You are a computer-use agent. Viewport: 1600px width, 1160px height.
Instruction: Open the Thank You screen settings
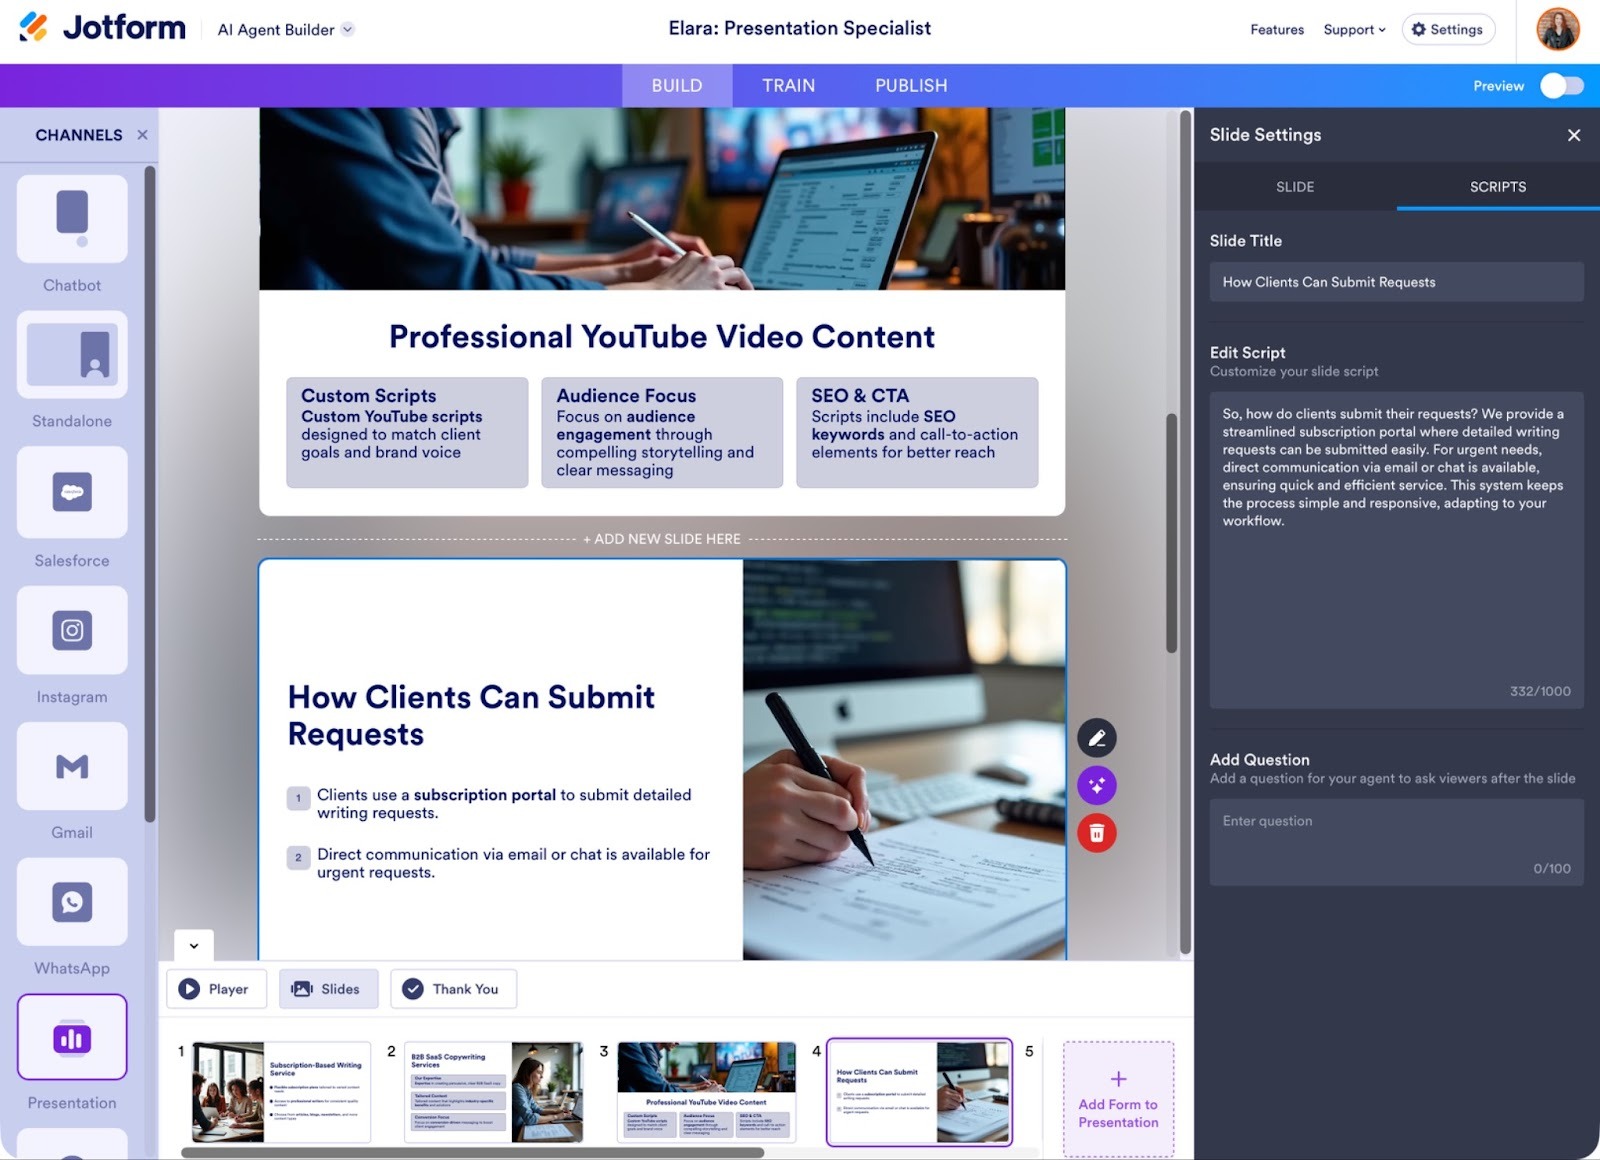click(x=453, y=988)
